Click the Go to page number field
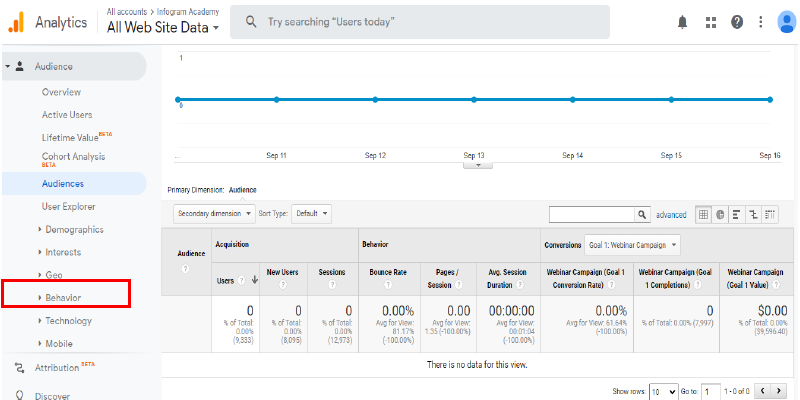Screen dimensions: 800x400 [x=711, y=391]
